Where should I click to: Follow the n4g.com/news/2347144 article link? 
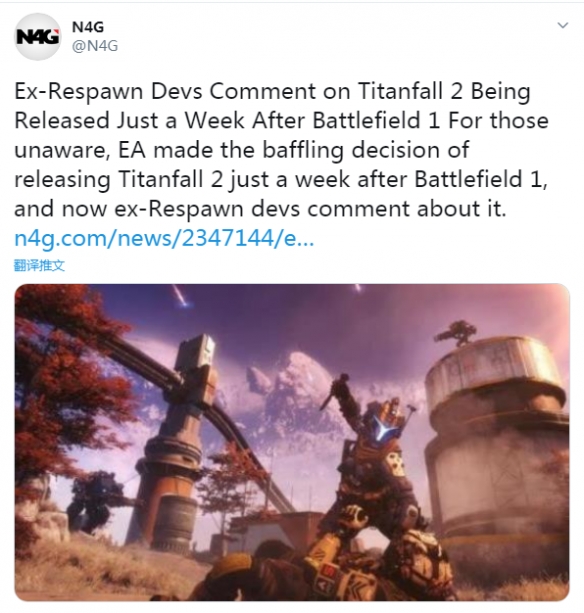(164, 238)
